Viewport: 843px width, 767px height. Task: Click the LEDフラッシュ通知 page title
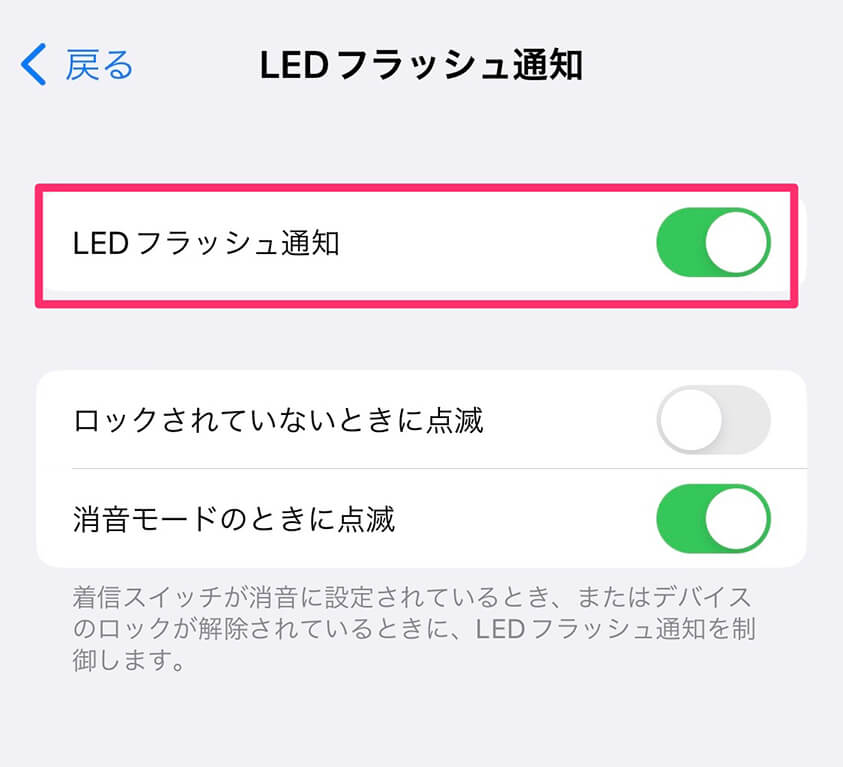(421, 65)
